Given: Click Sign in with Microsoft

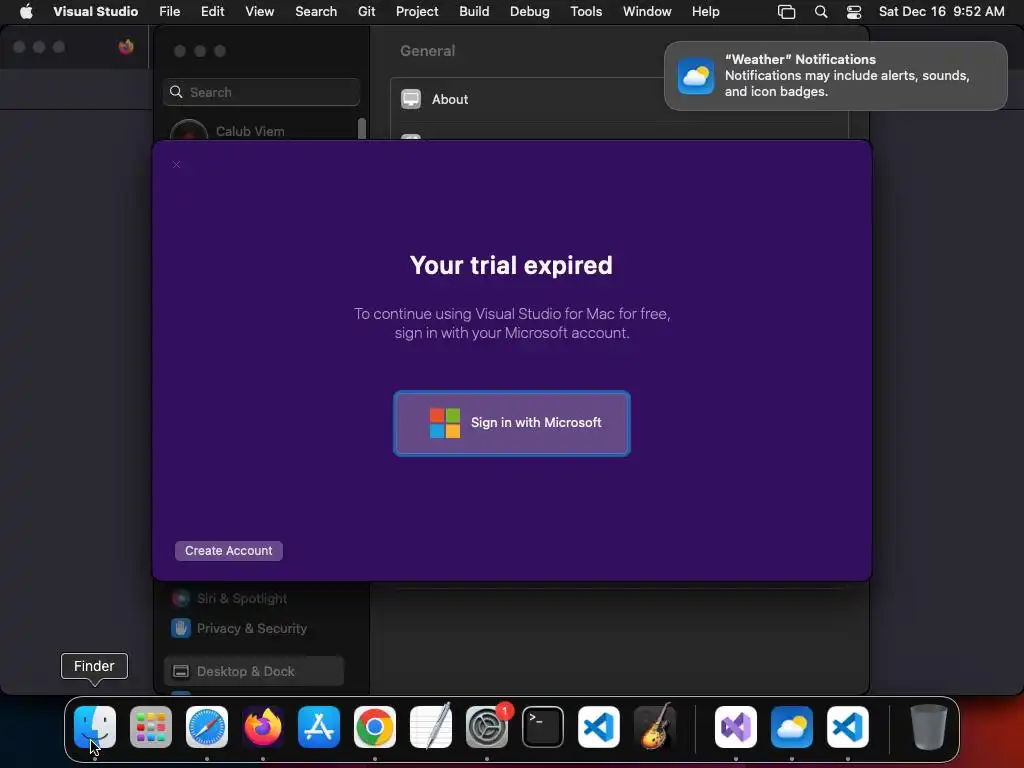Looking at the screenshot, I should click(512, 423).
